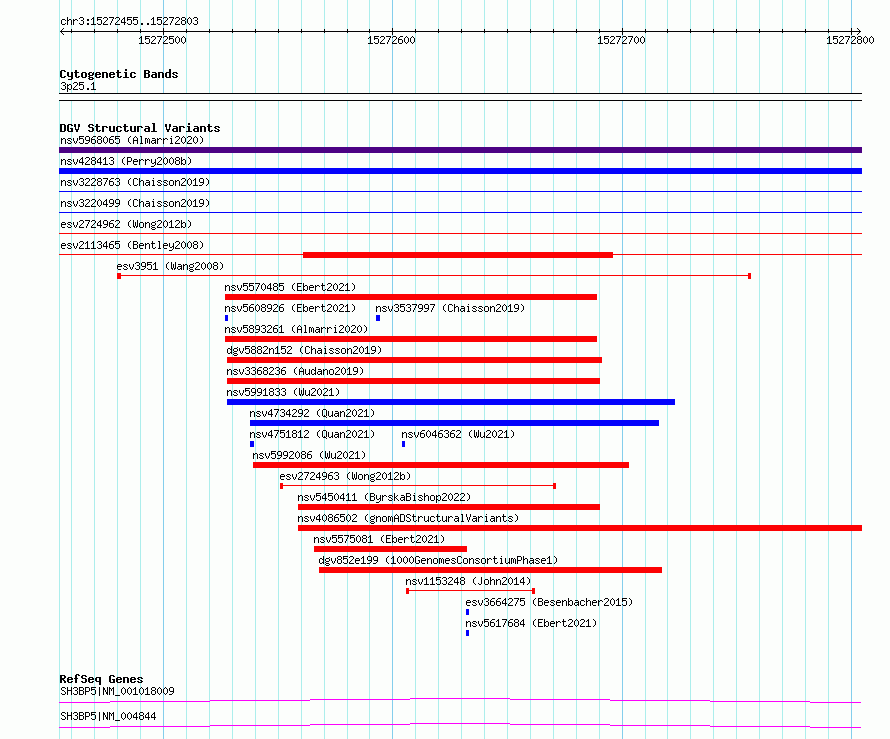The width and height of the screenshot is (890, 739).
Task: Open esv3664275 (Besenbacher2015) label
Action: pos(549,602)
